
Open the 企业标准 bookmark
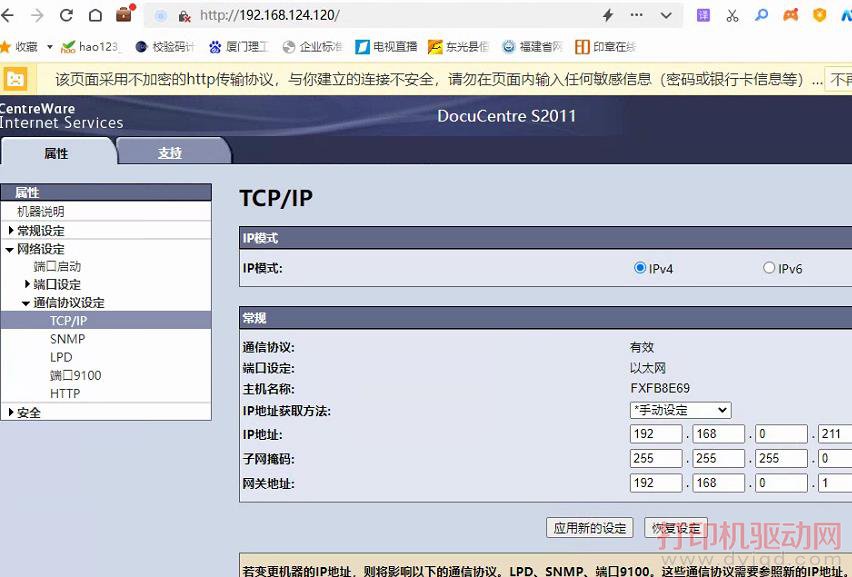(312, 47)
